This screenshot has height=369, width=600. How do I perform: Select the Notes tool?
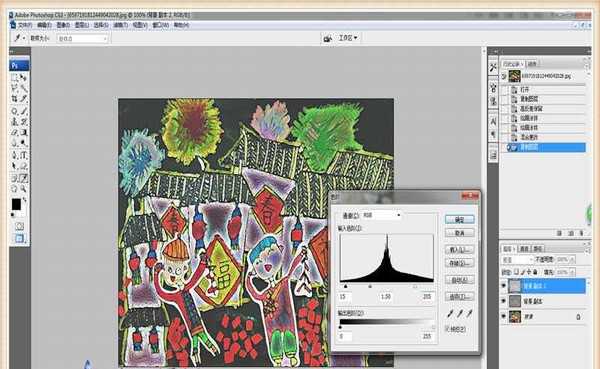[x=15, y=178]
